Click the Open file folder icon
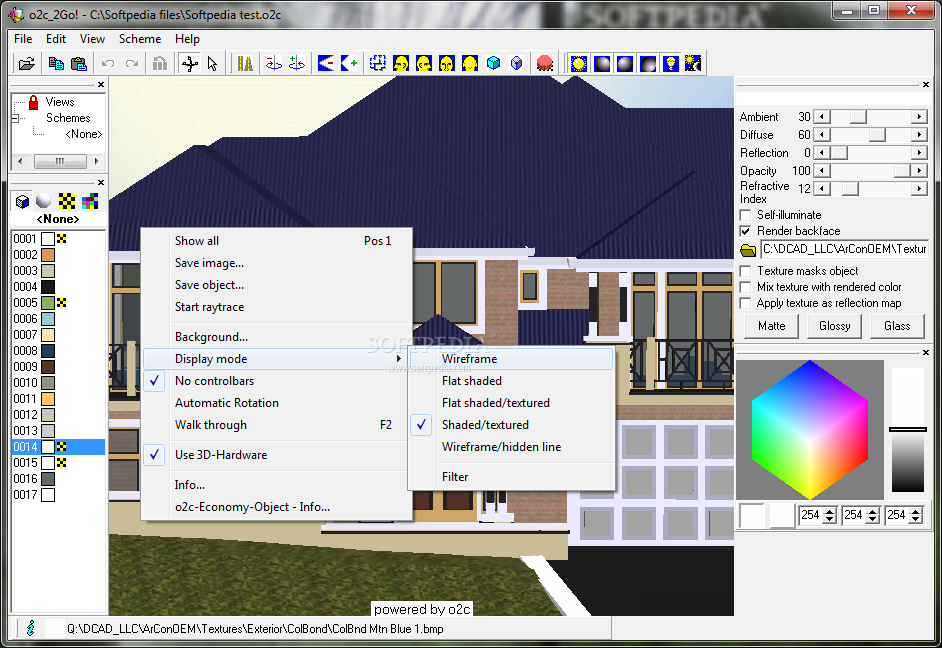Viewport: 942px width, 648px height. coord(26,63)
